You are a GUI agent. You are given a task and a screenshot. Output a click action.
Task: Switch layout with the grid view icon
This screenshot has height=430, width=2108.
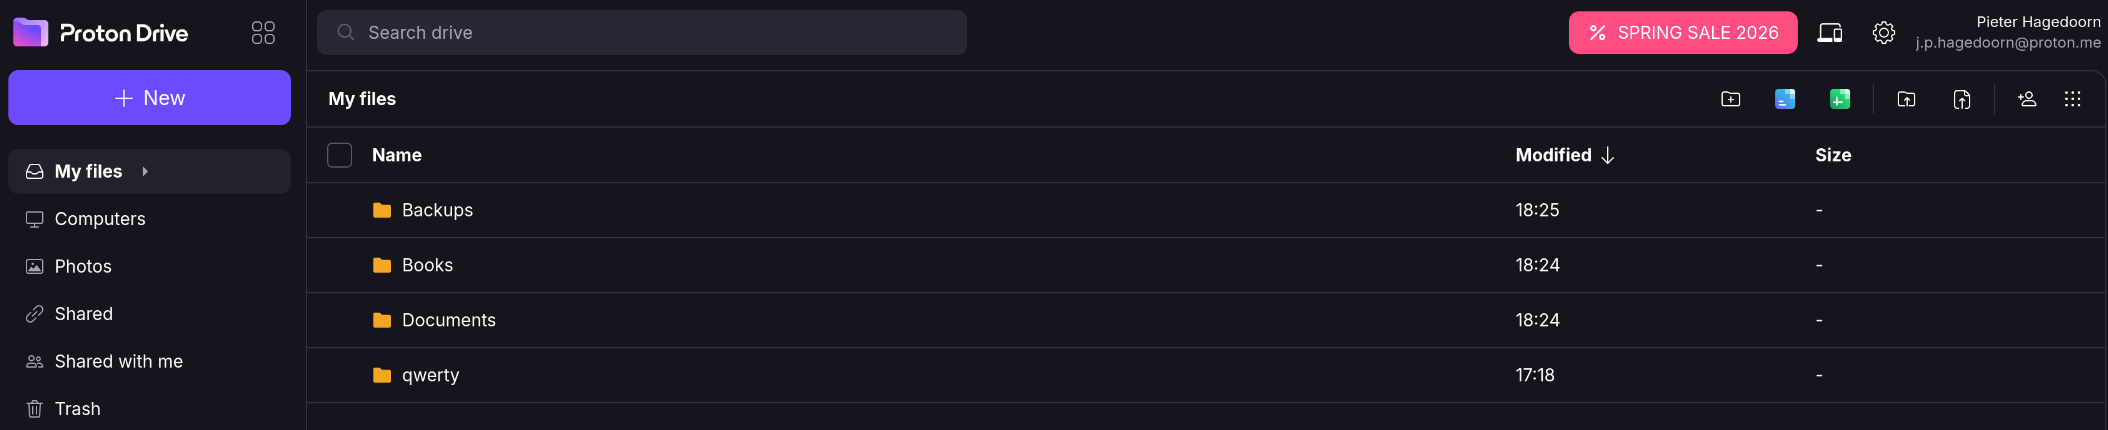point(2073,99)
